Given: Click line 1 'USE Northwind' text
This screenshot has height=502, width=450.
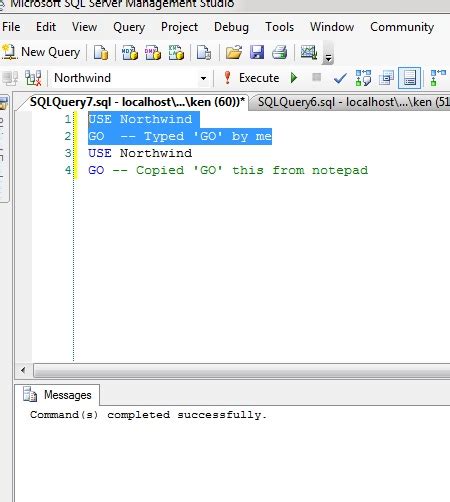Looking at the screenshot, I should click(140, 119).
